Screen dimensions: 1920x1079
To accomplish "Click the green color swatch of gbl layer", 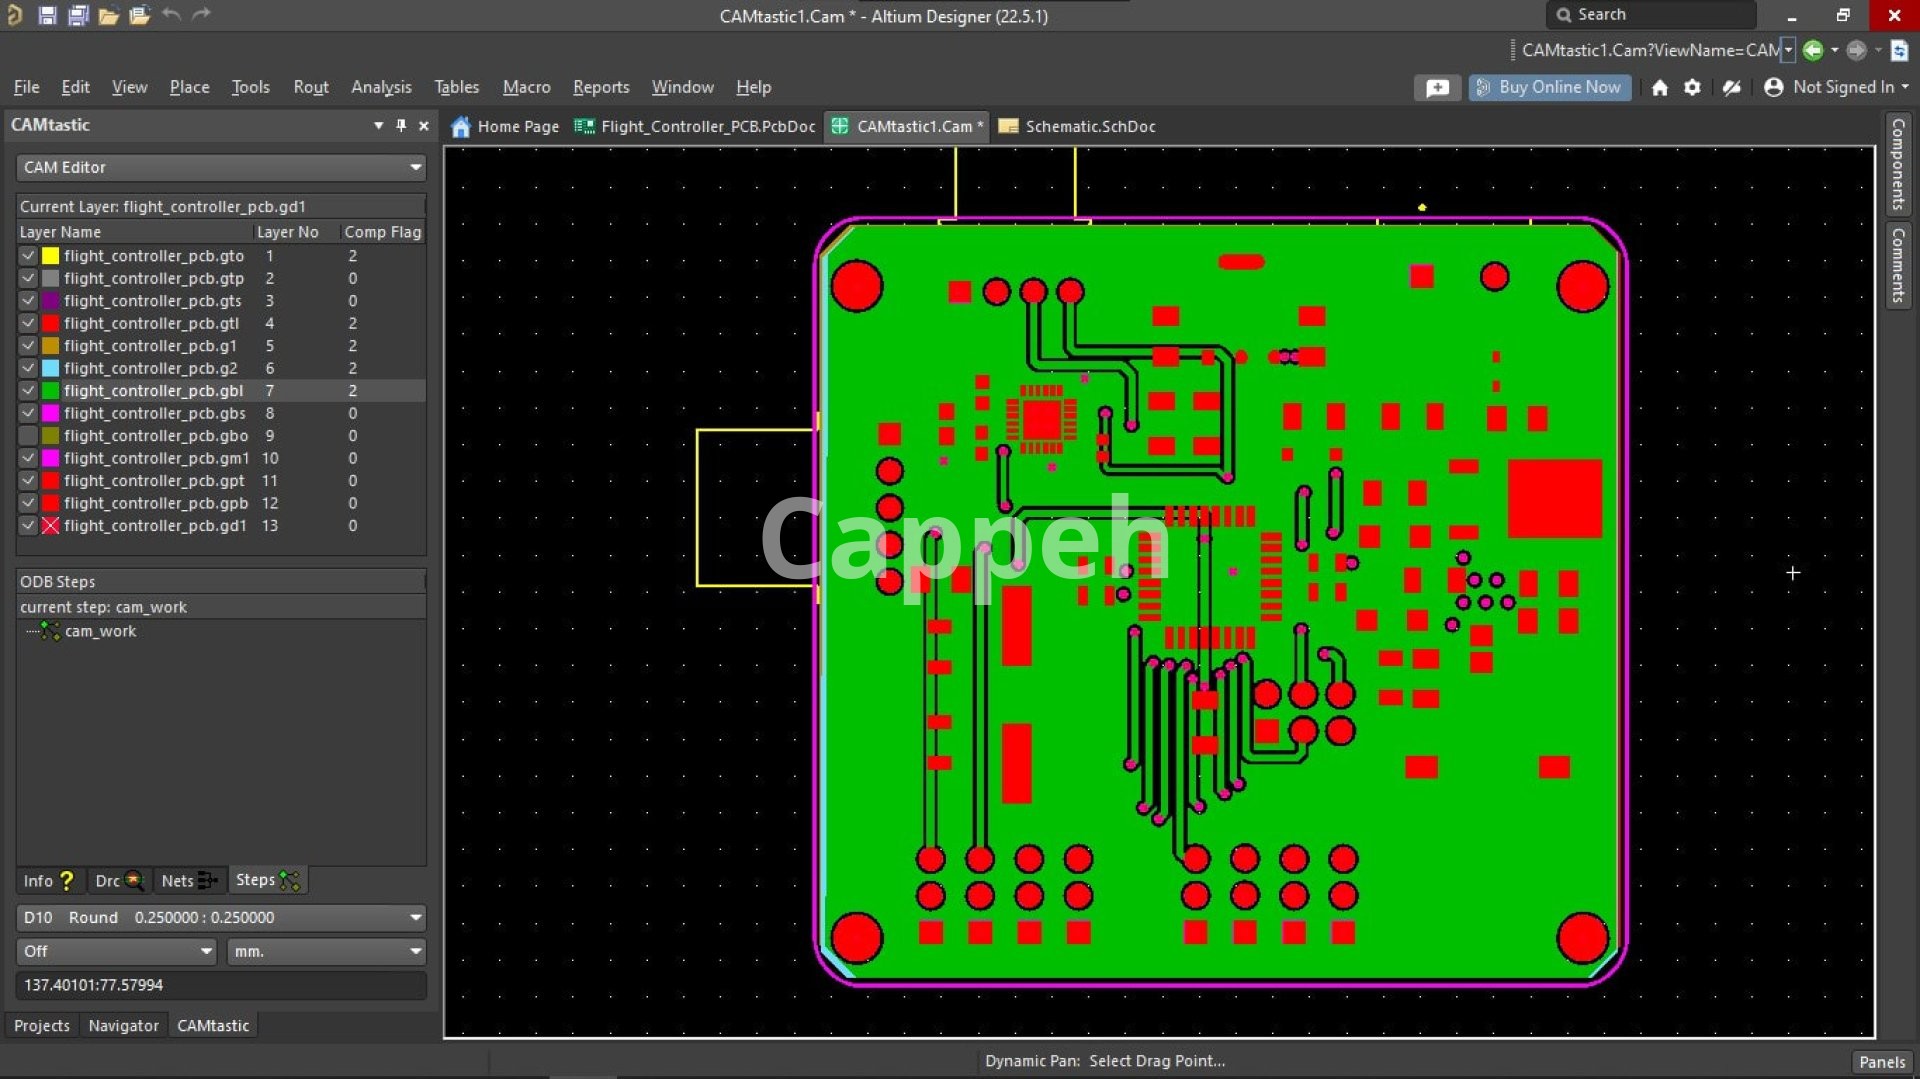I will click(51, 391).
